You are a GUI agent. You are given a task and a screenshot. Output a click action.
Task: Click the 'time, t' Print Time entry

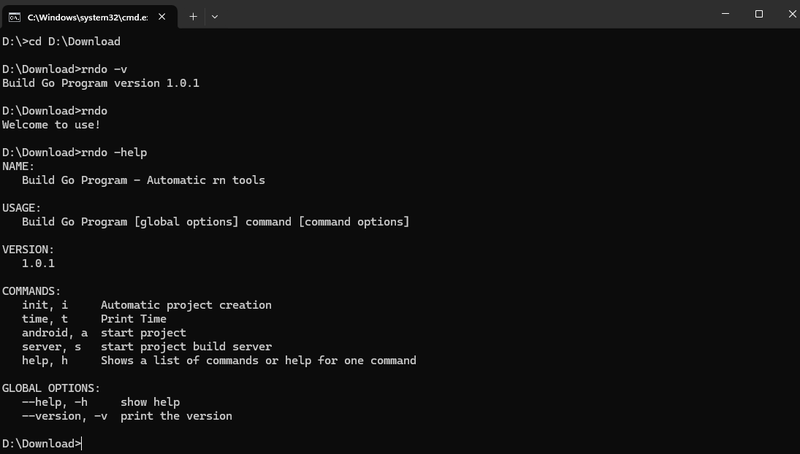94,319
